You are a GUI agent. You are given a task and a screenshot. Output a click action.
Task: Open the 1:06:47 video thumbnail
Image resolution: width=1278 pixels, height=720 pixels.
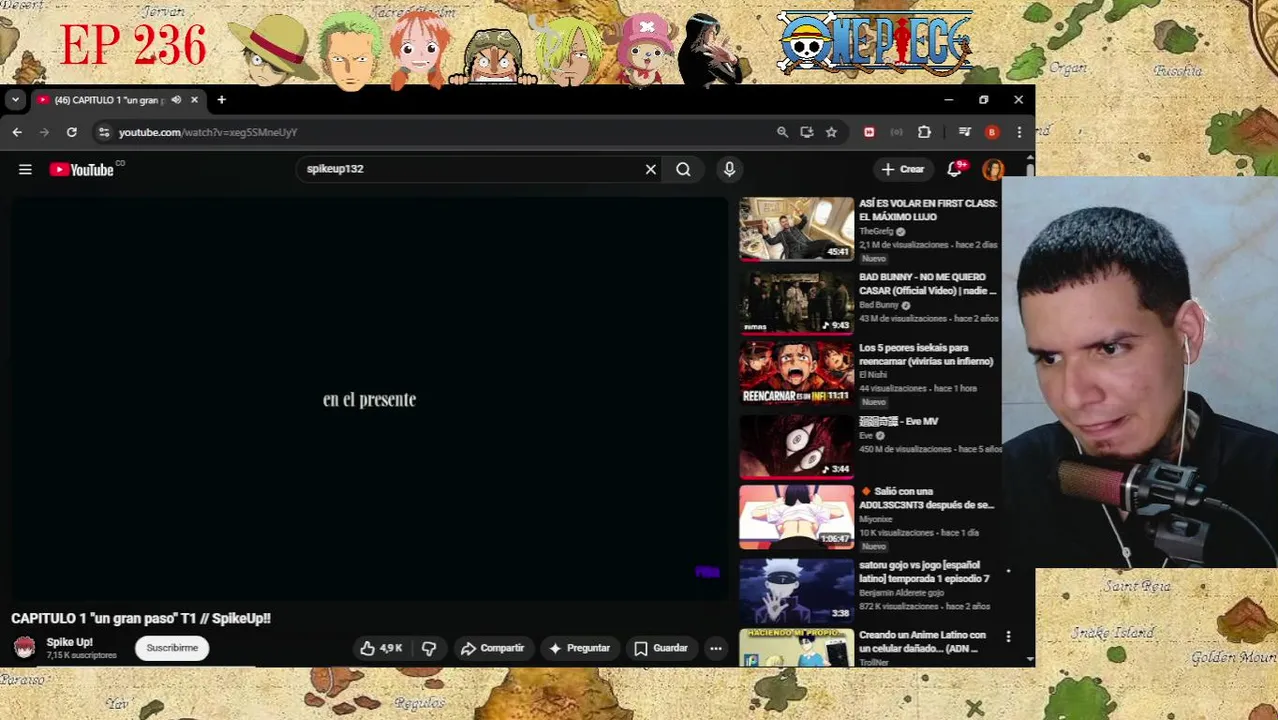coord(797,517)
